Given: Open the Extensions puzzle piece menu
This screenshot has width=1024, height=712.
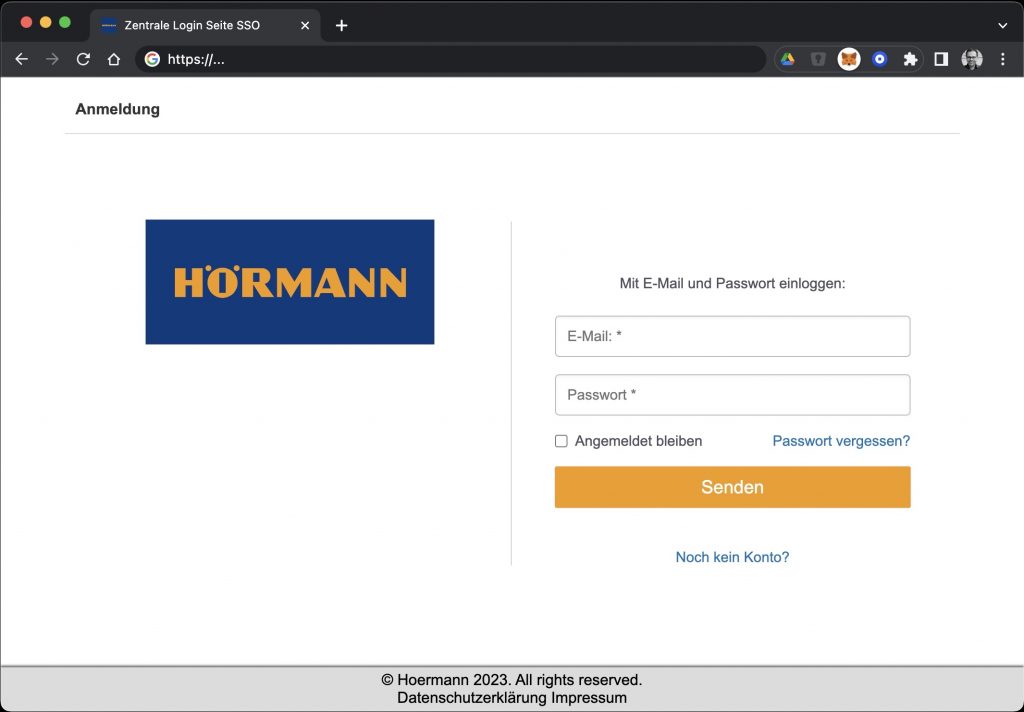Looking at the screenshot, I should tap(910, 59).
